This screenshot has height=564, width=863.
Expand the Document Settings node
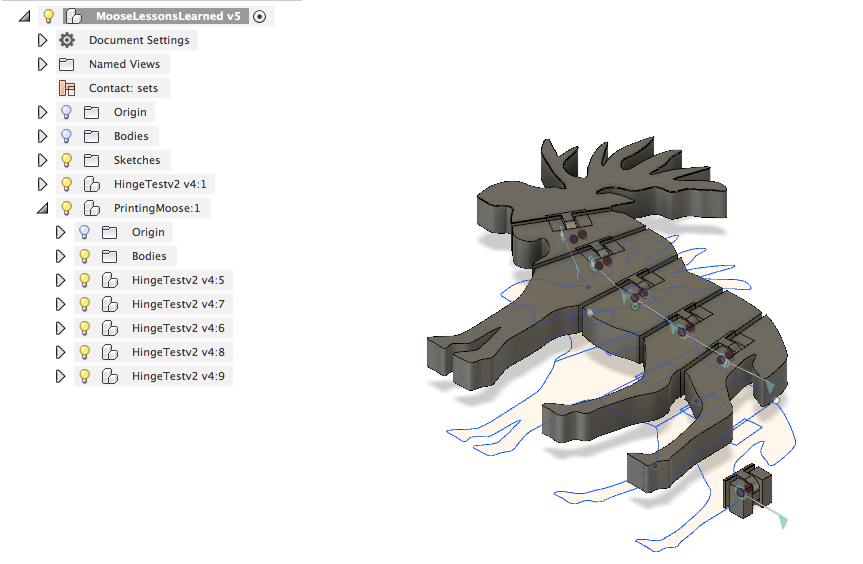click(42, 40)
